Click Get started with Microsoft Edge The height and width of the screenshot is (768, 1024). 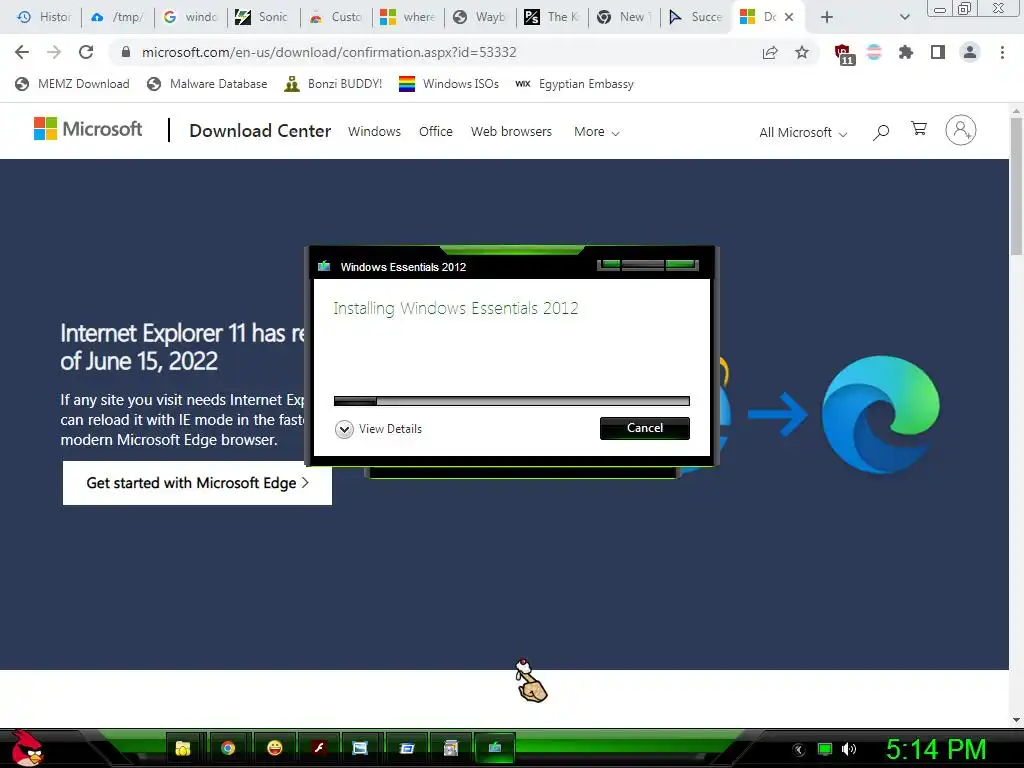[197, 483]
